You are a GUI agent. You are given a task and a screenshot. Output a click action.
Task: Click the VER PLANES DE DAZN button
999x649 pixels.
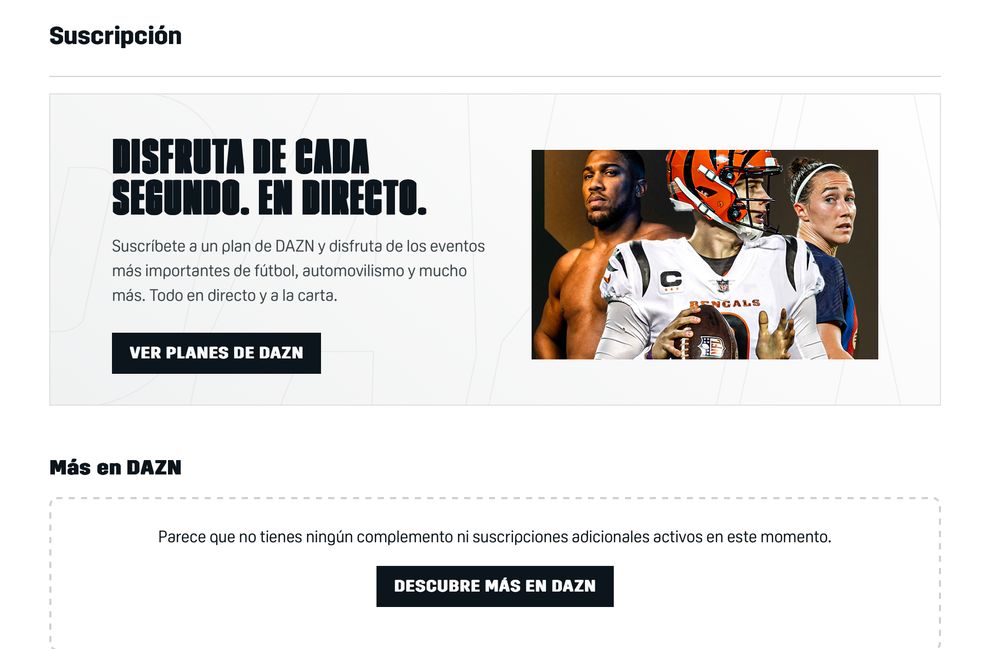[x=216, y=353]
